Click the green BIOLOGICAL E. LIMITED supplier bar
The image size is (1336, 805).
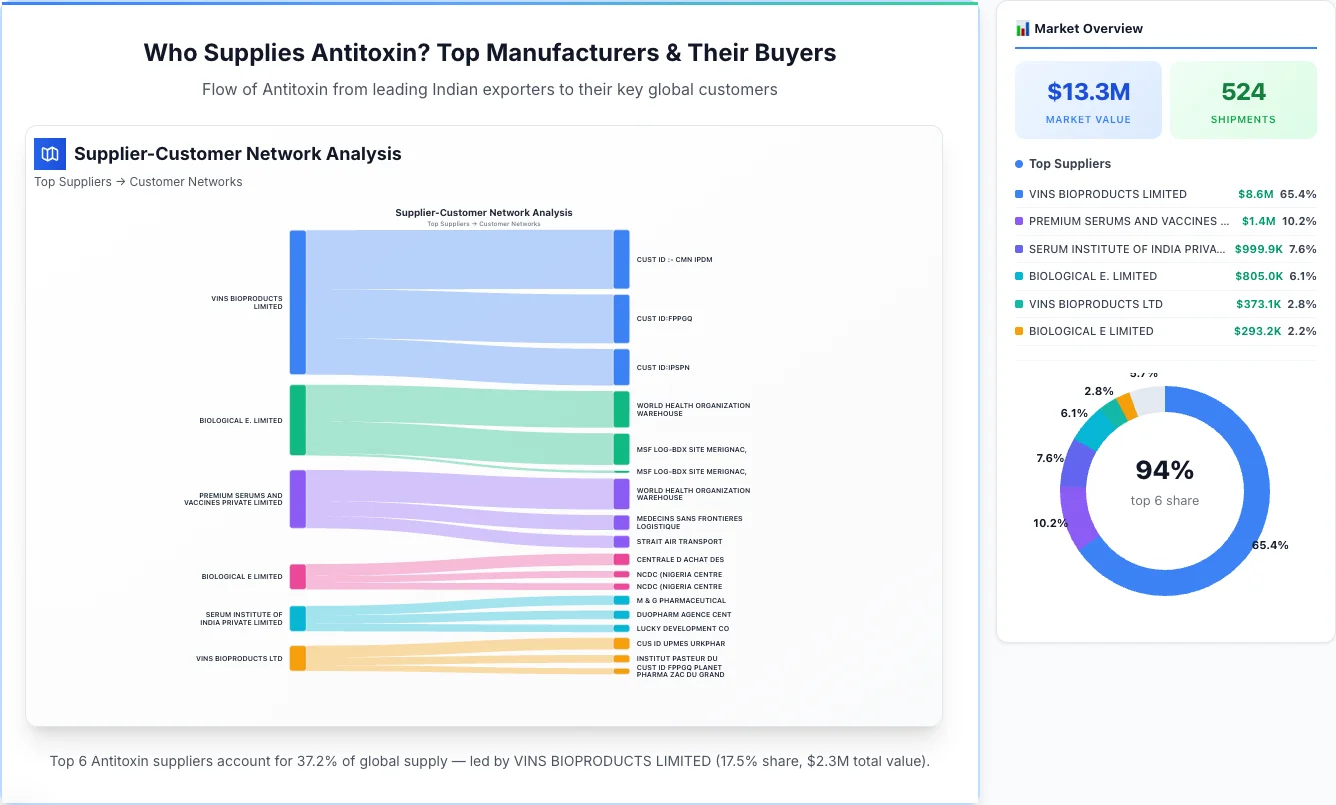(296, 420)
